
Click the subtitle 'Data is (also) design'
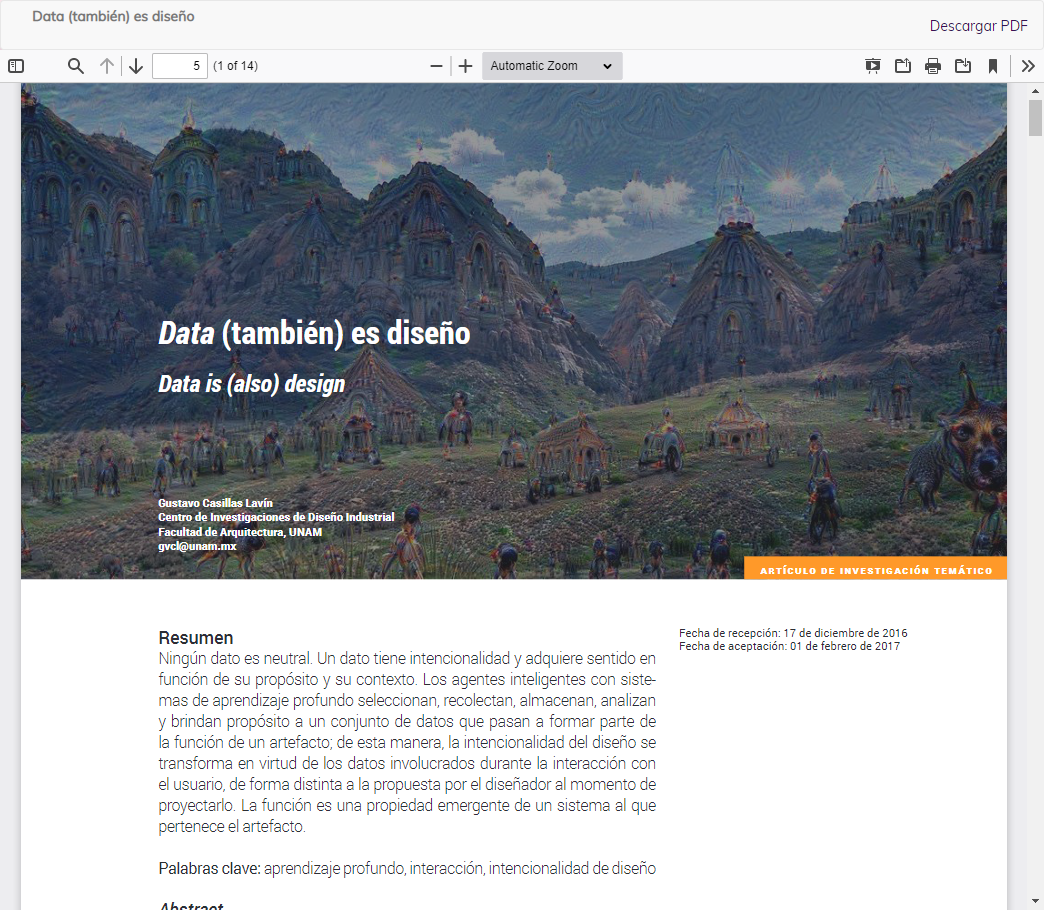point(252,383)
